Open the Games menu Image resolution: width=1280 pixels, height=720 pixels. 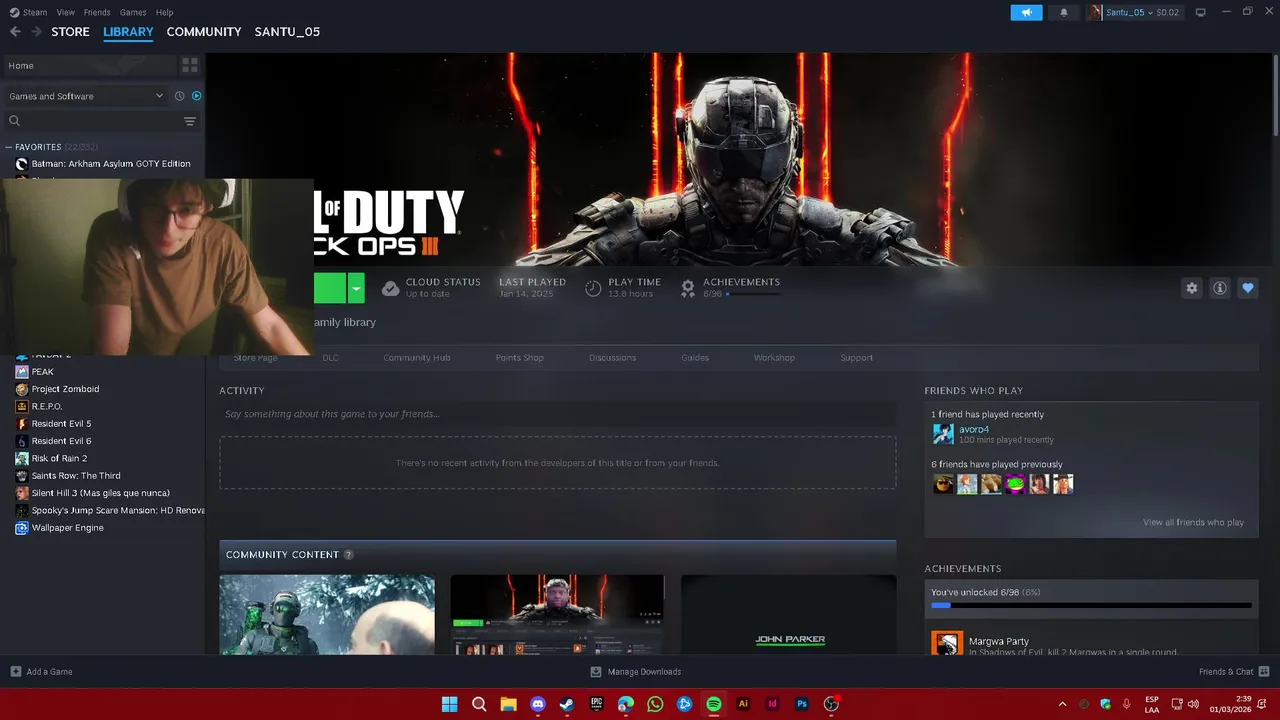click(133, 12)
